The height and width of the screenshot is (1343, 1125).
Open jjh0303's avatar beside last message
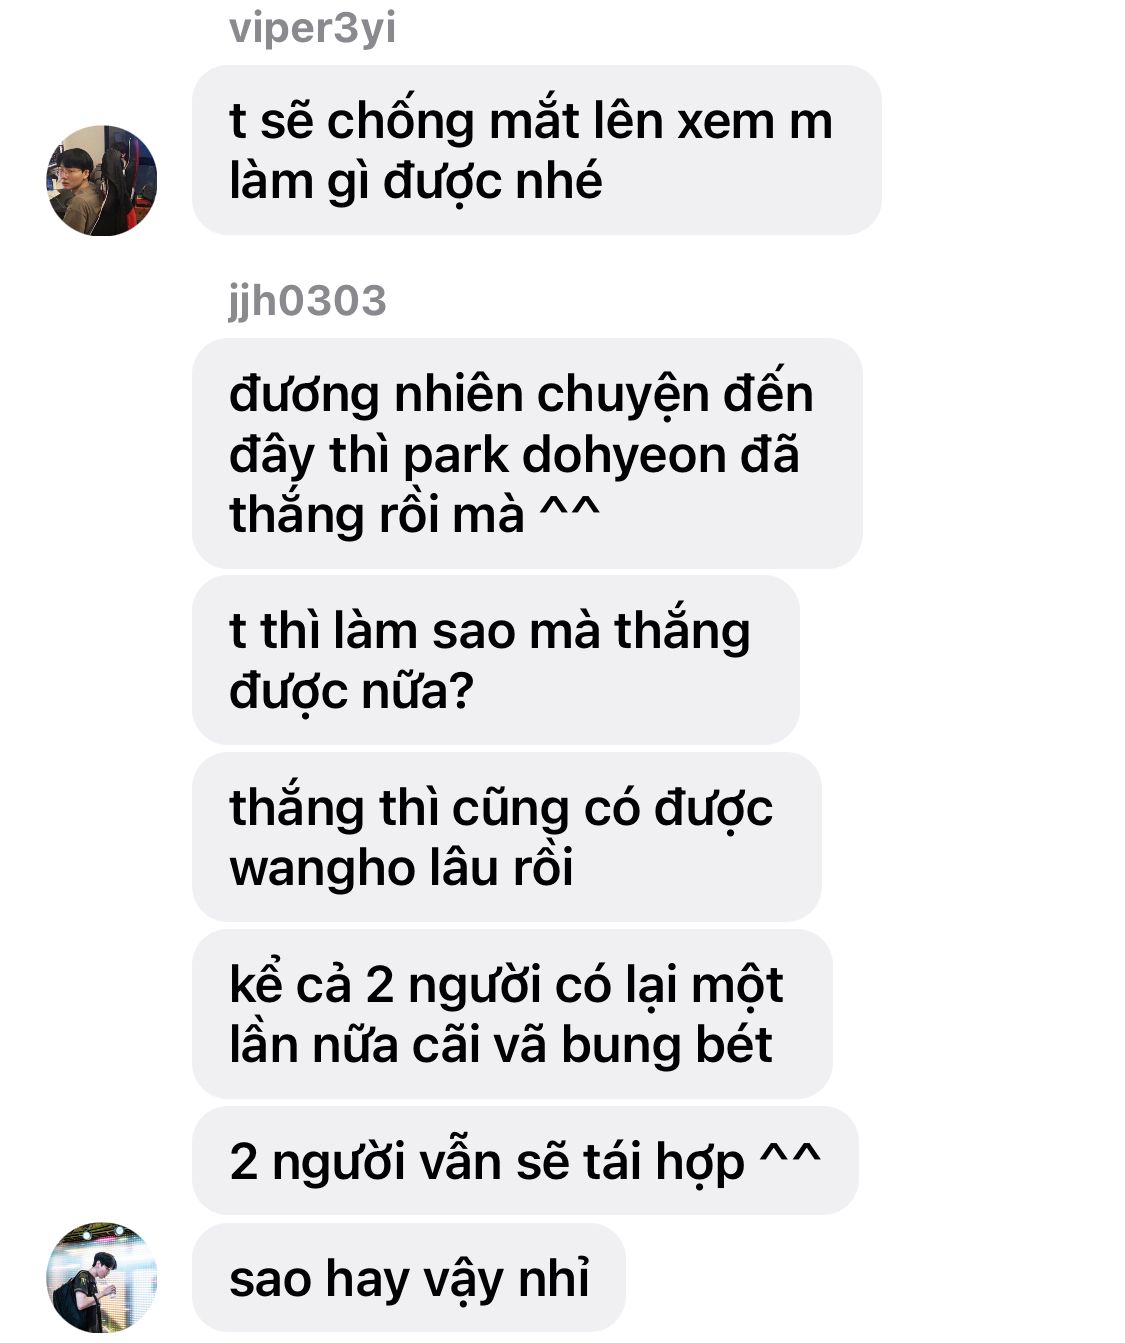(x=101, y=1277)
